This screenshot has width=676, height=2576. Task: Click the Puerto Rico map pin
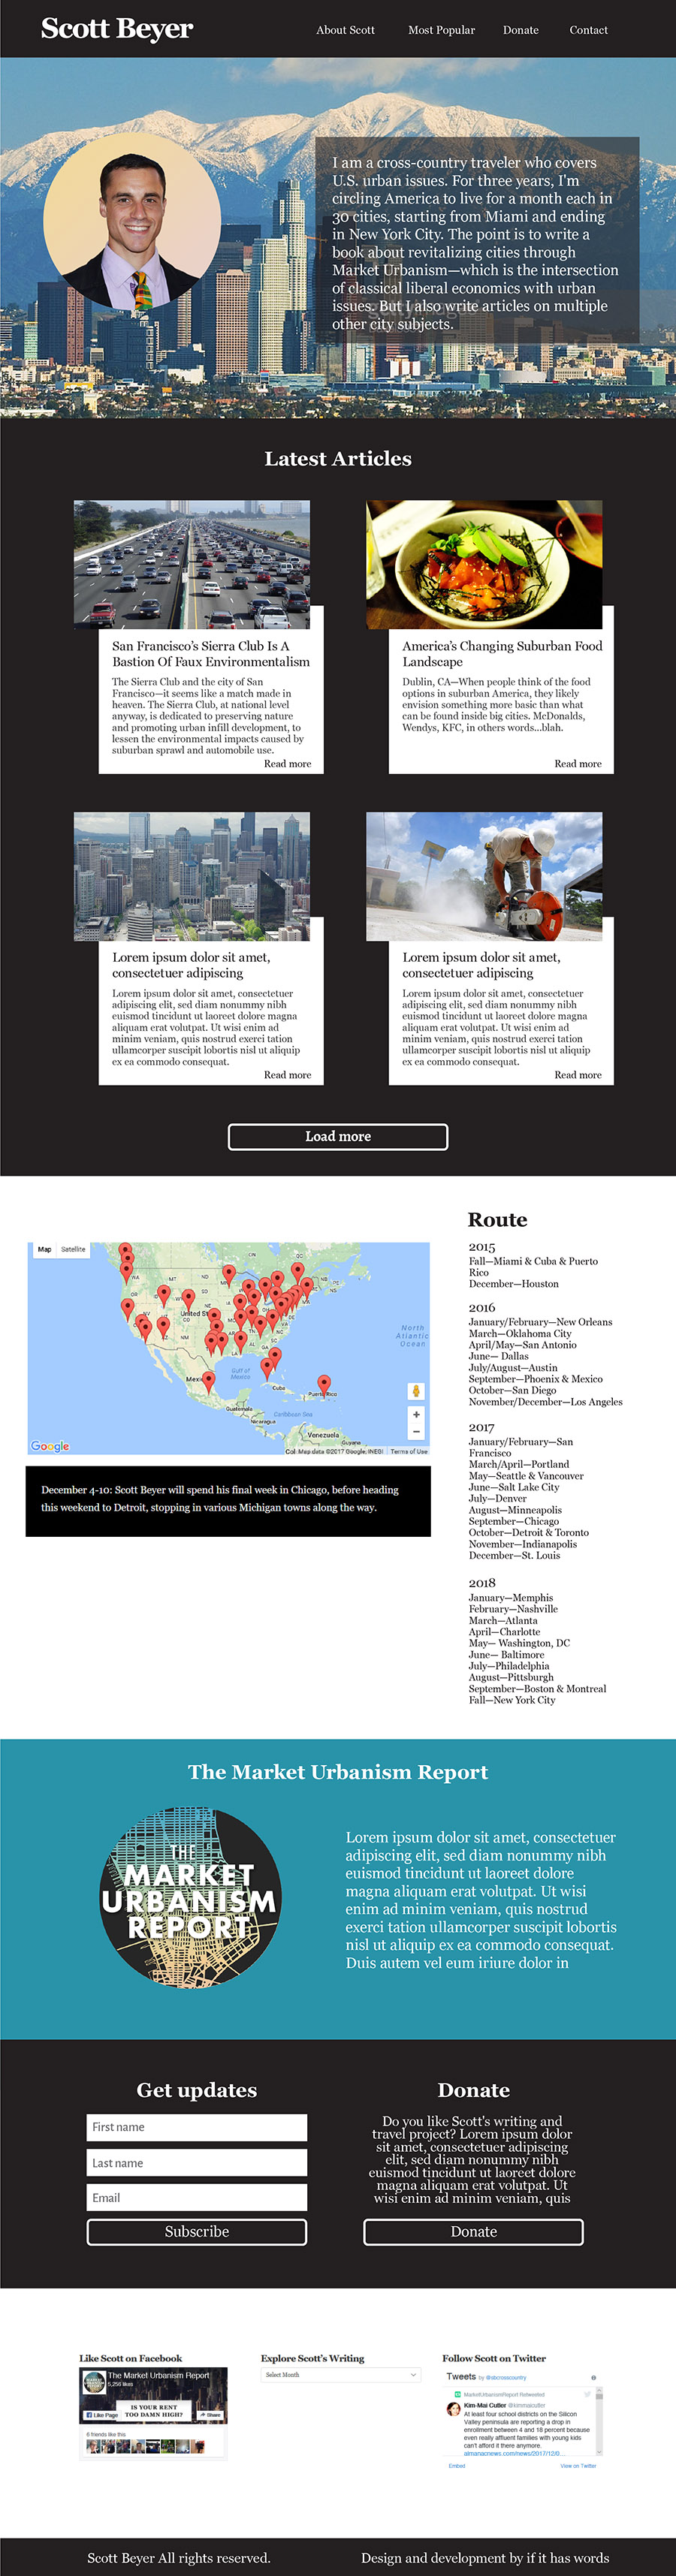coord(323,1384)
